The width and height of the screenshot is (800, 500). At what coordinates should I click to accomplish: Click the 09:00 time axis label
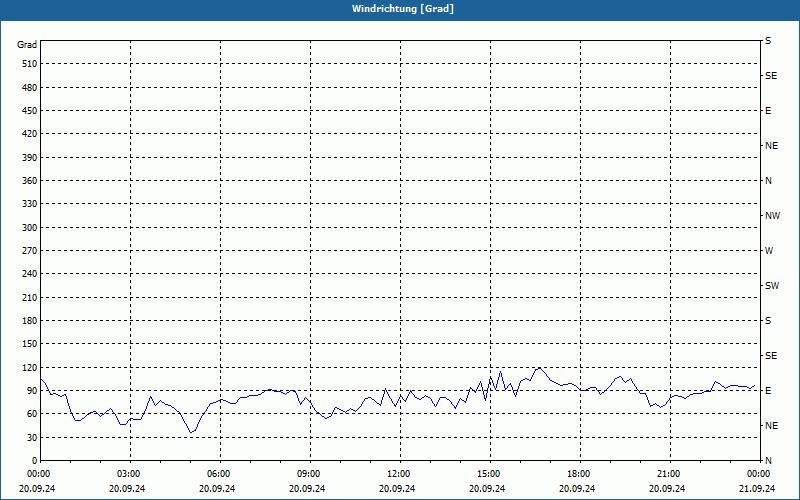(x=307, y=474)
